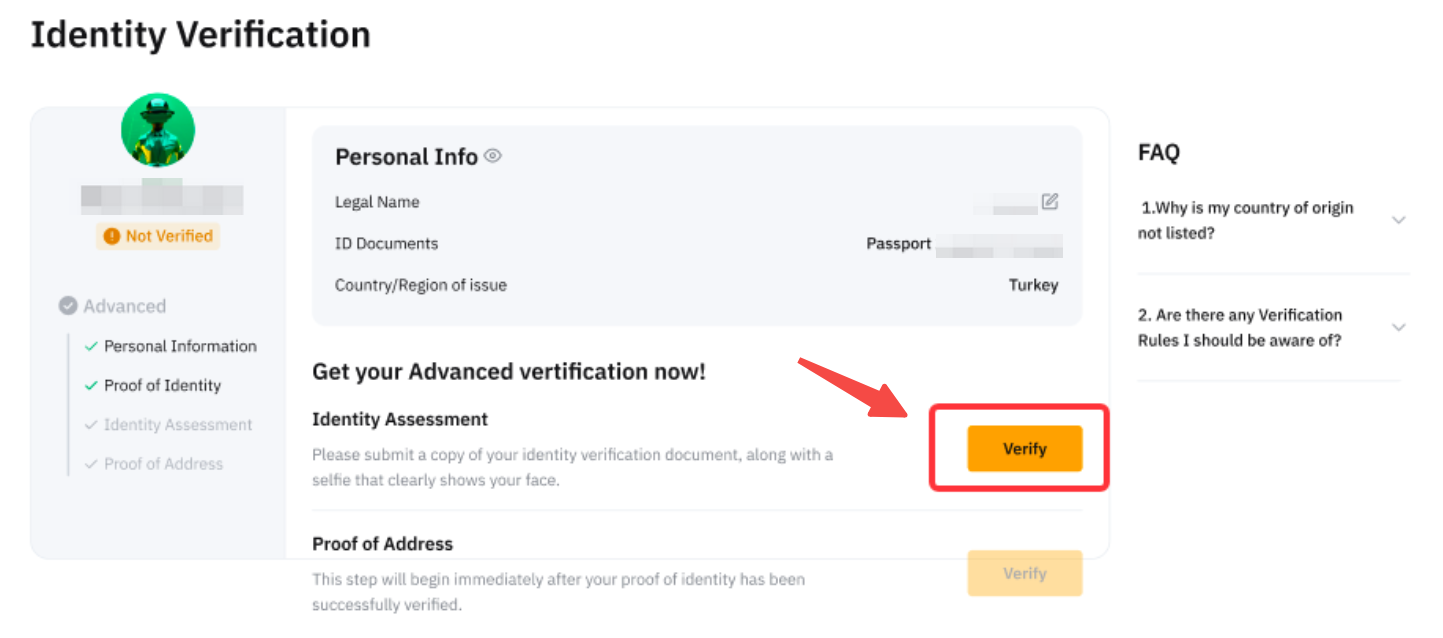Image resolution: width=1443 pixels, height=638 pixels.
Task: Click the edit pencil icon for Legal Name
Action: click(x=1049, y=202)
